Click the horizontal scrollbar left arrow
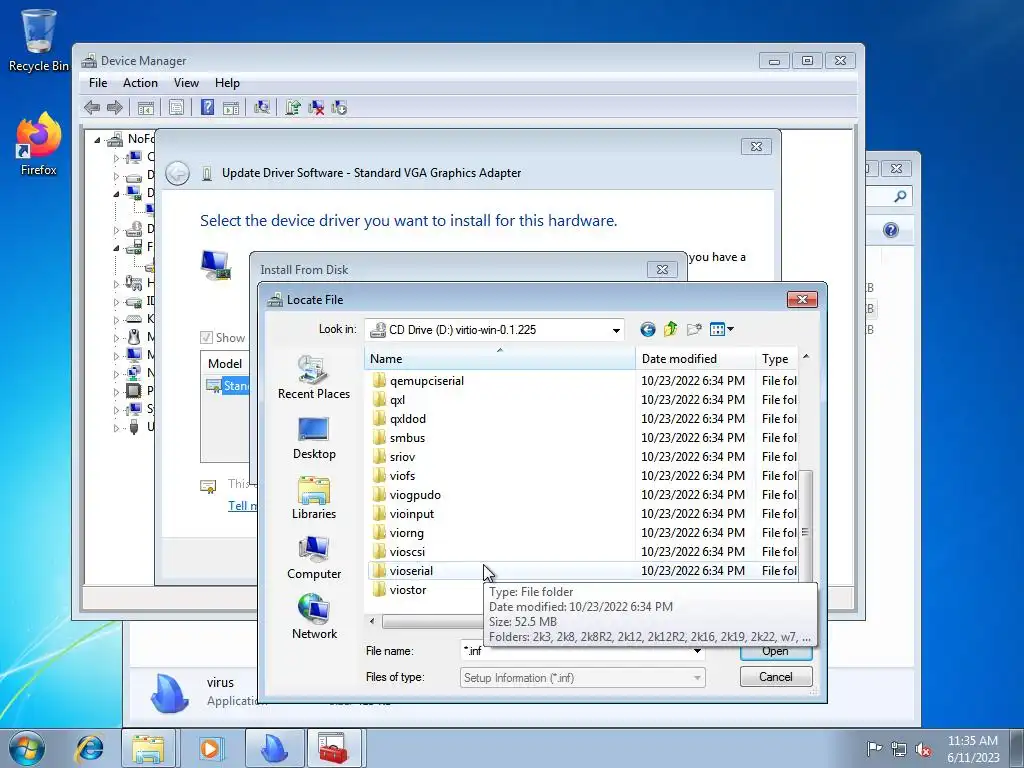 click(372, 621)
